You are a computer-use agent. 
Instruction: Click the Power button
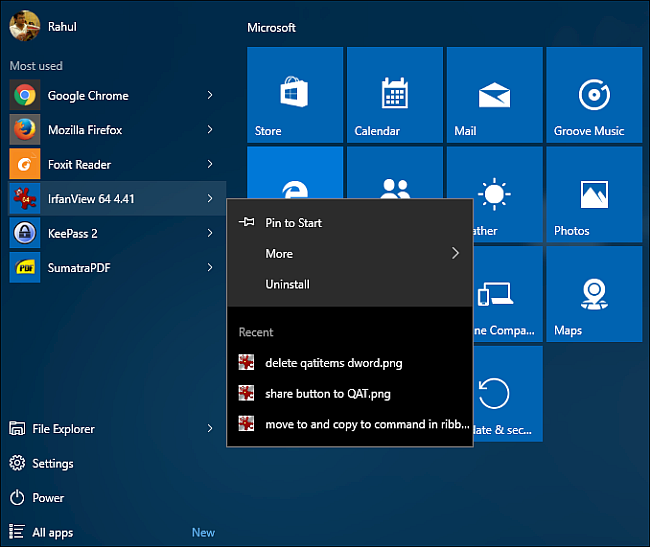[x=47, y=498]
